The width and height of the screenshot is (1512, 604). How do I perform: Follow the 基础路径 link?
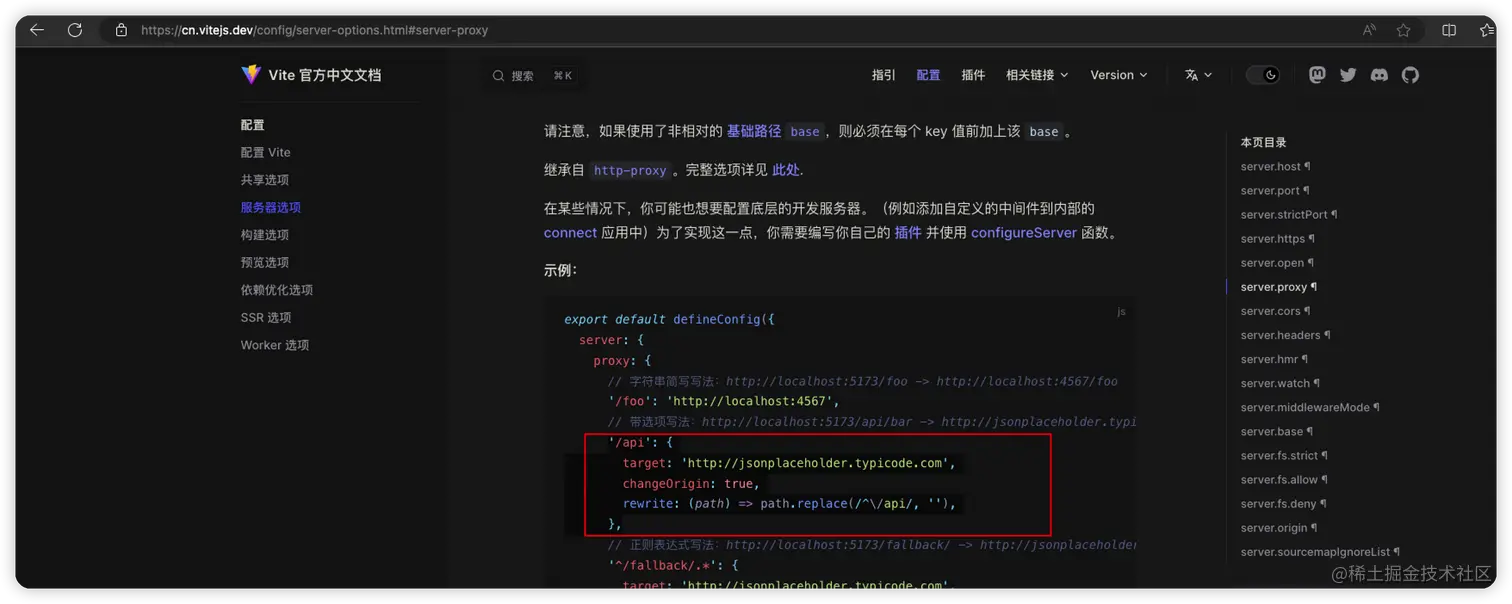click(754, 131)
